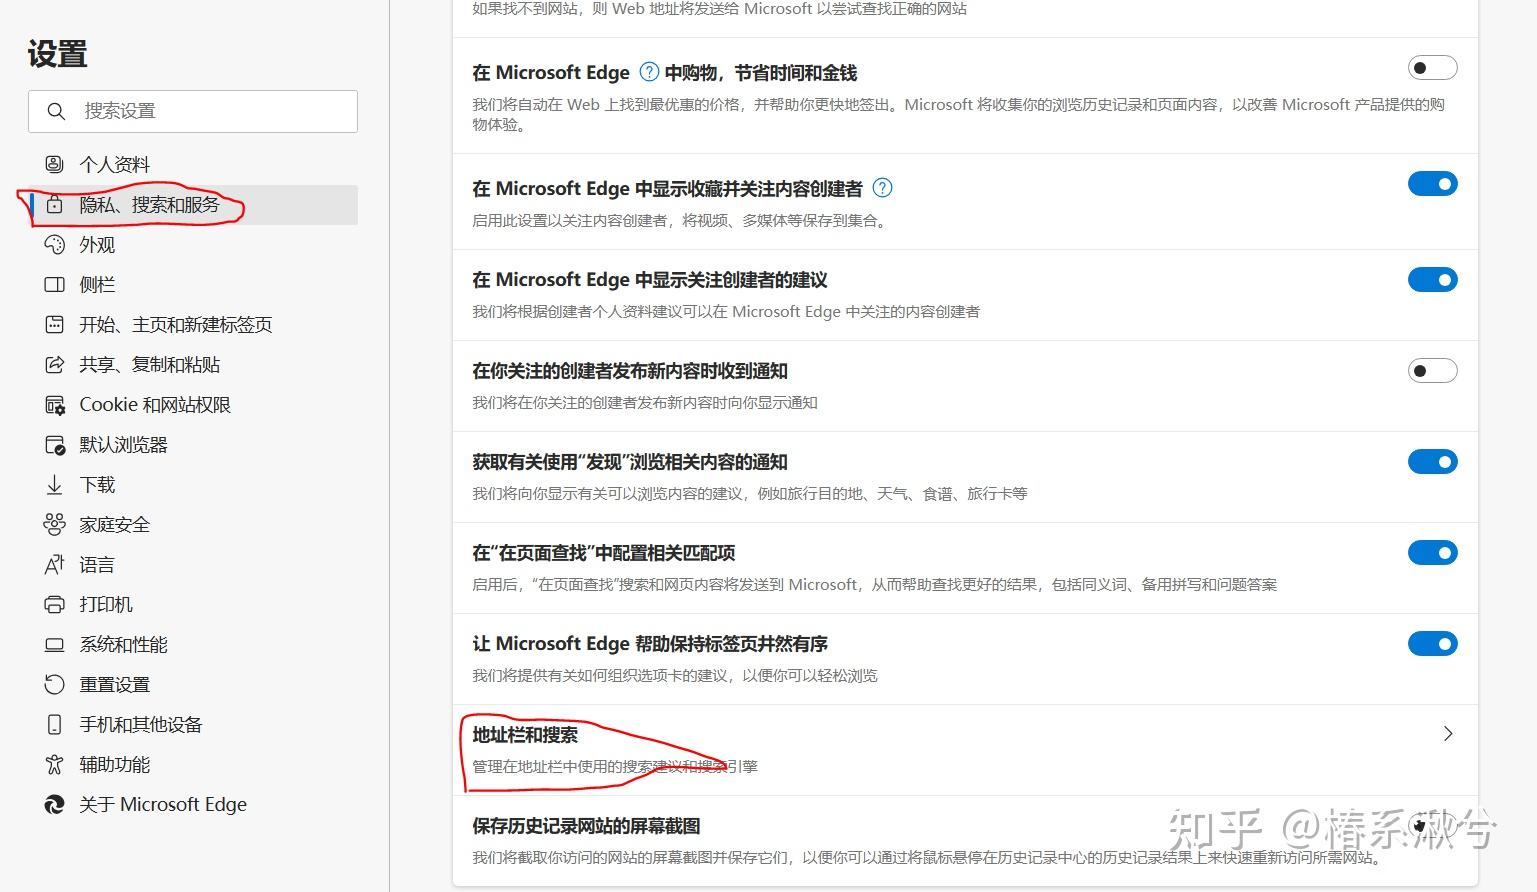Click the 重置设置 reset icon
The image size is (1537, 892).
pos(54,684)
